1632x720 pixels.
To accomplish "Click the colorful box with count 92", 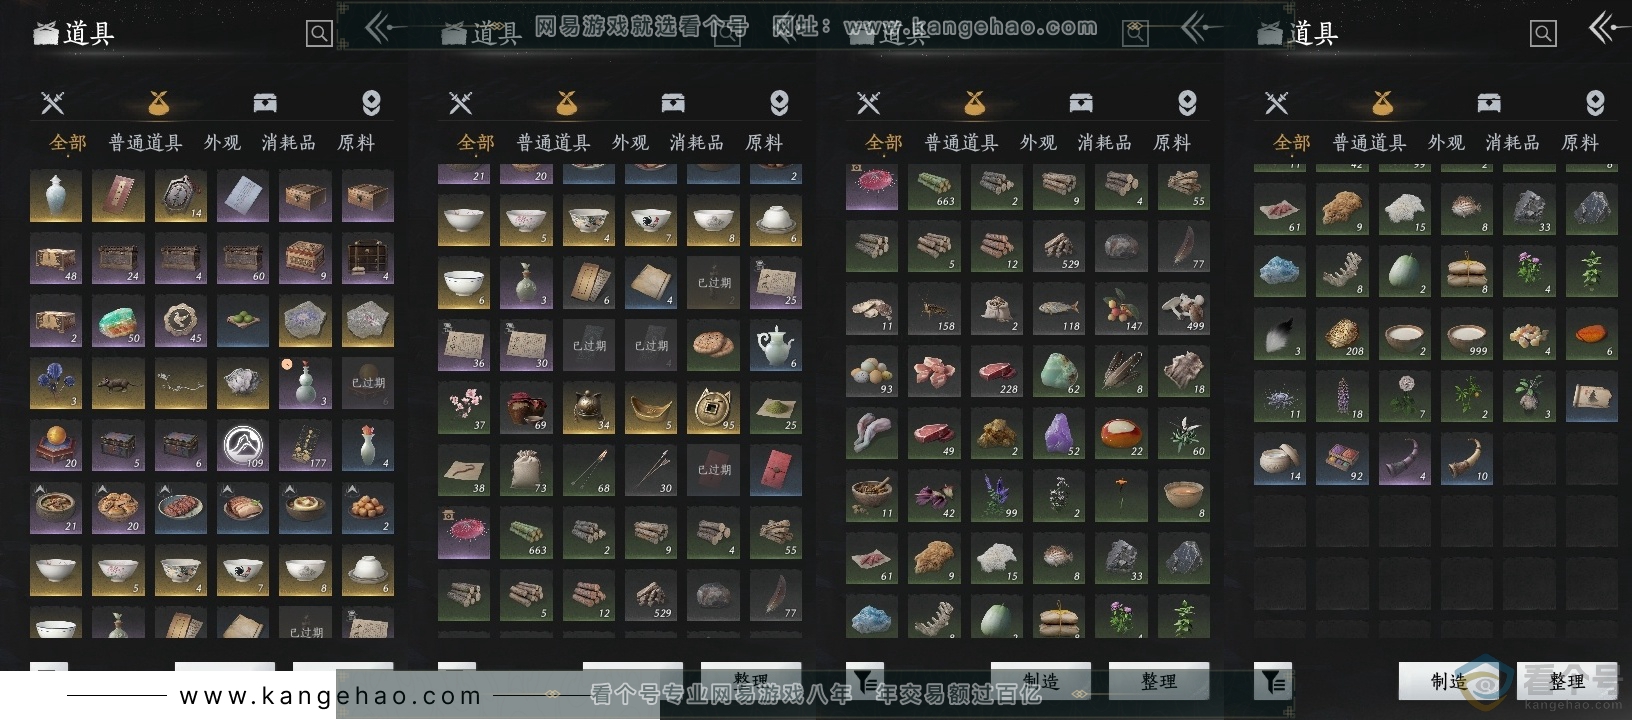I will tap(1342, 459).
